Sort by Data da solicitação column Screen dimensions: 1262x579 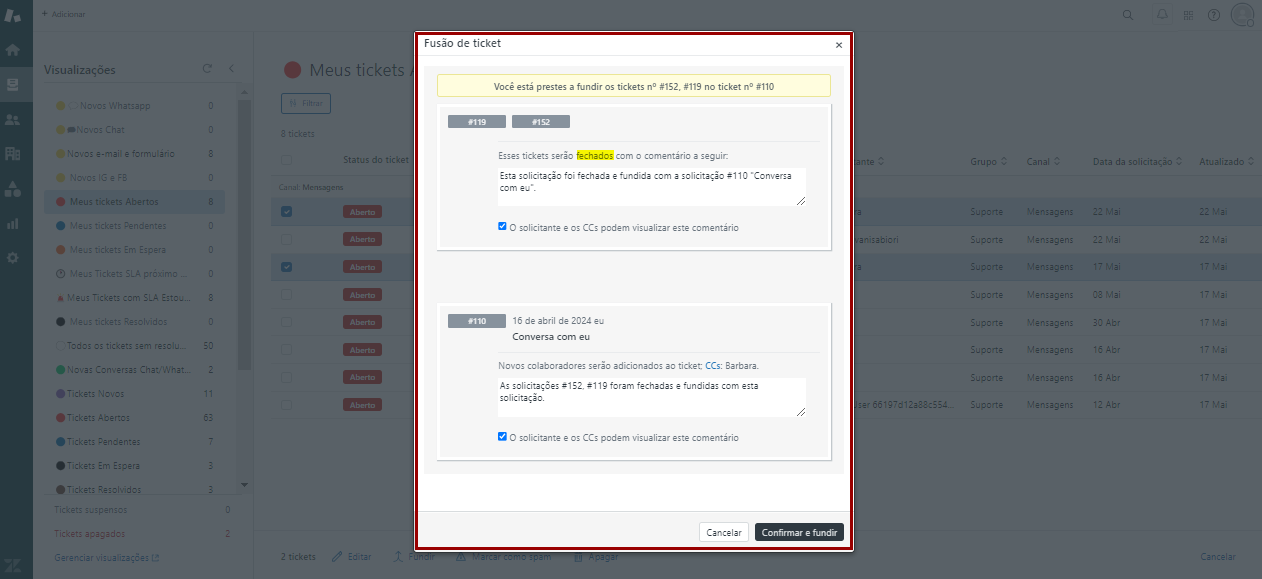1137,161
